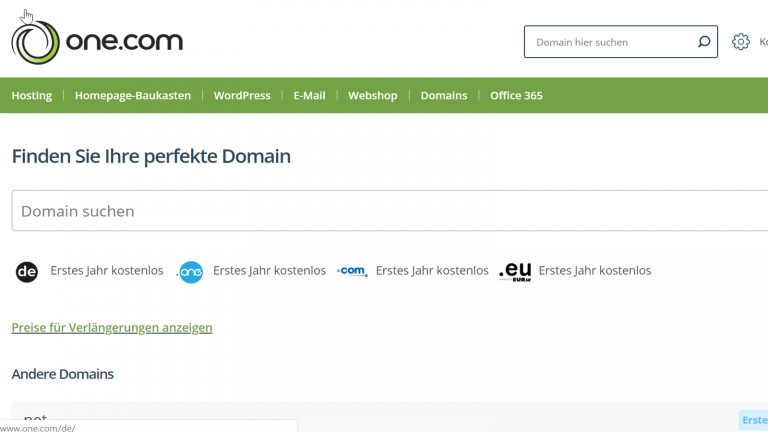The height and width of the screenshot is (432, 768).
Task: Go to Homepage-Baukasten in the navigation
Action: tap(132, 96)
